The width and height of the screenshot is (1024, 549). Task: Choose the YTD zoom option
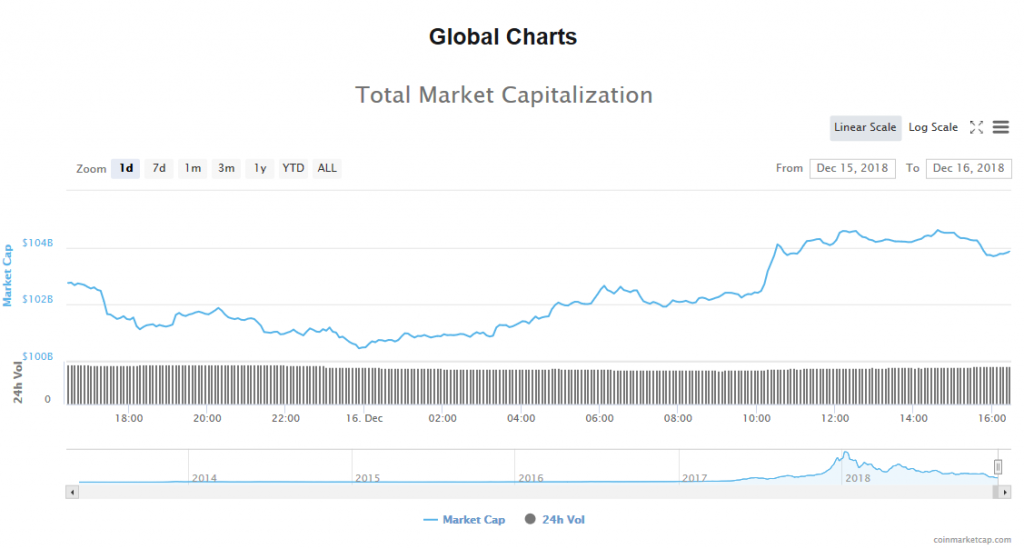pyautogui.click(x=293, y=168)
